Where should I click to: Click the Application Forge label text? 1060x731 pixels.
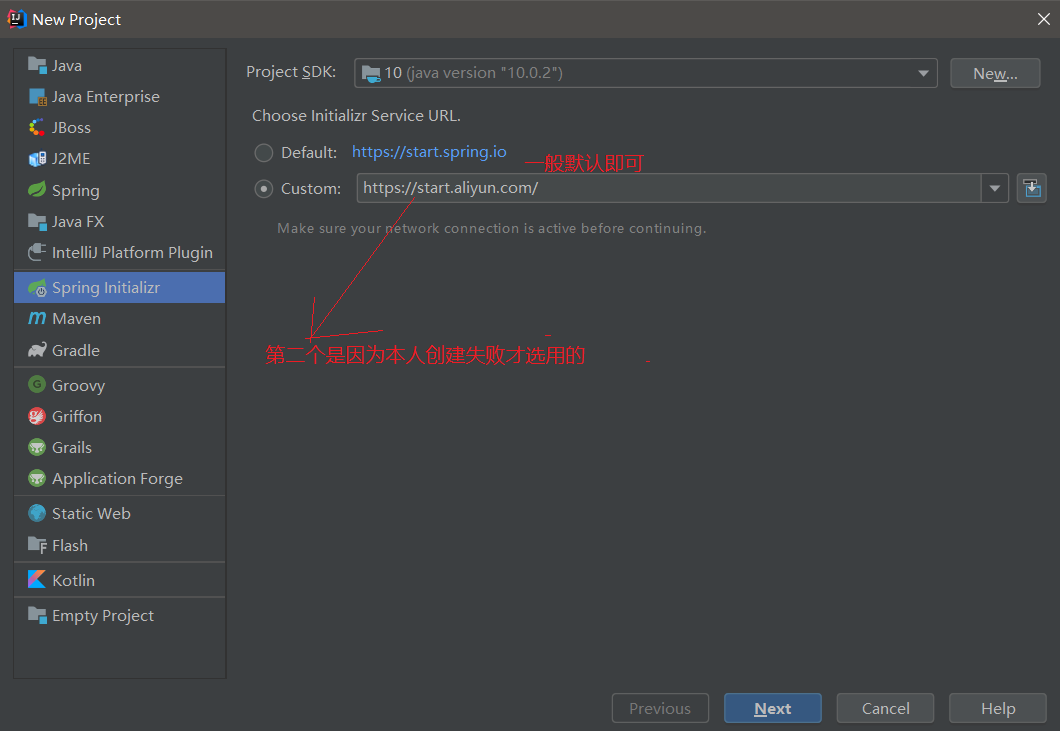tap(118, 479)
